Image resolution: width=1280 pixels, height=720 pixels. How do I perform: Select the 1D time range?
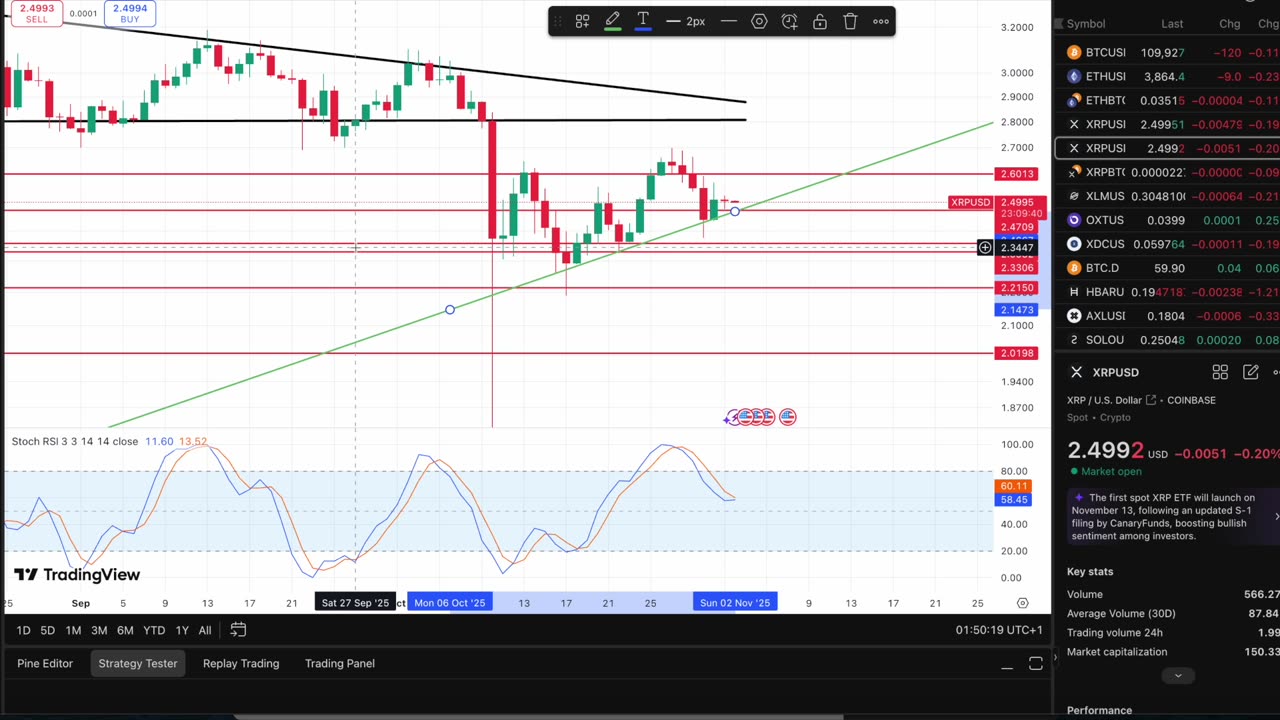[23, 630]
